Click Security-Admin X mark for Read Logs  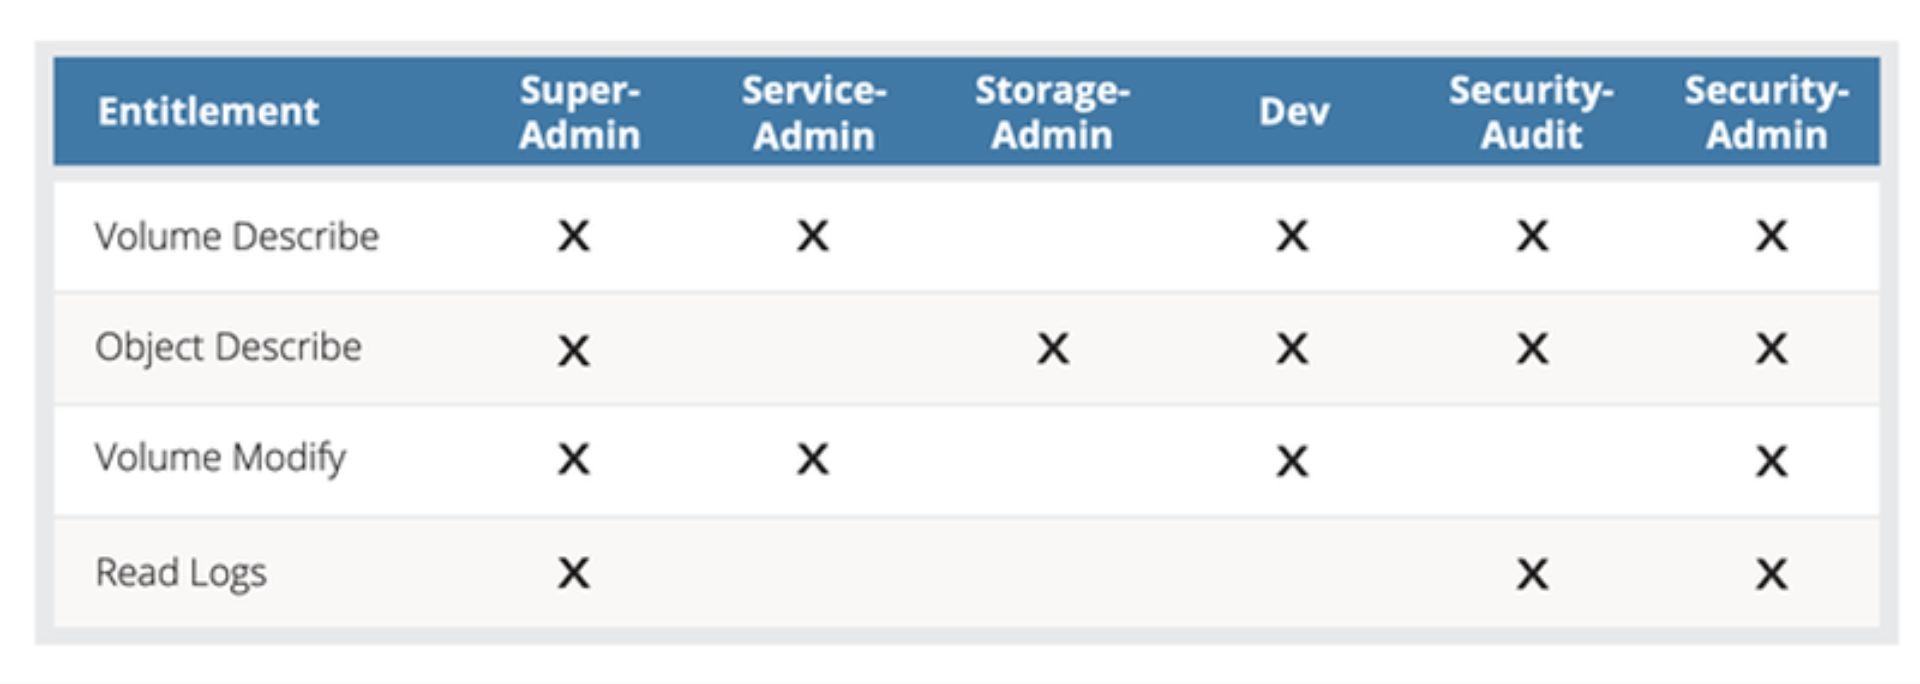tap(1771, 574)
